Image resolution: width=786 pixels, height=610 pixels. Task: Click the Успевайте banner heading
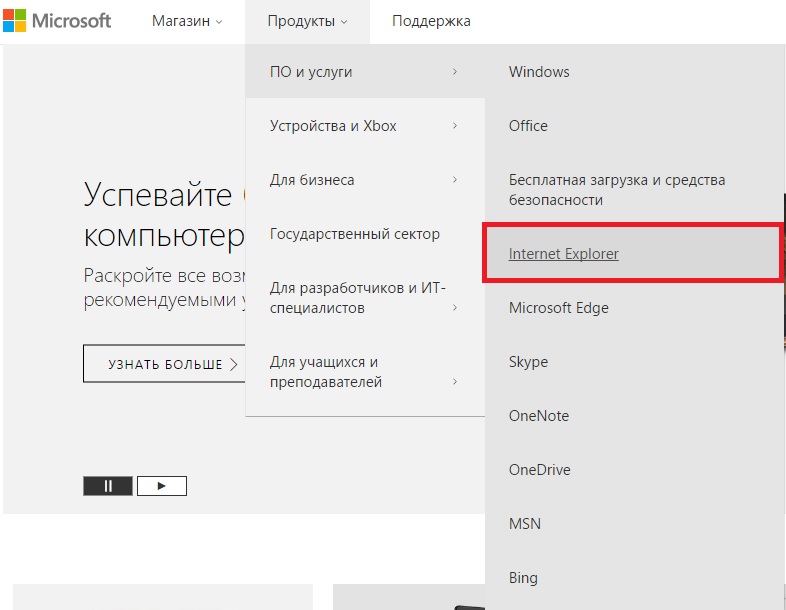[164, 215]
